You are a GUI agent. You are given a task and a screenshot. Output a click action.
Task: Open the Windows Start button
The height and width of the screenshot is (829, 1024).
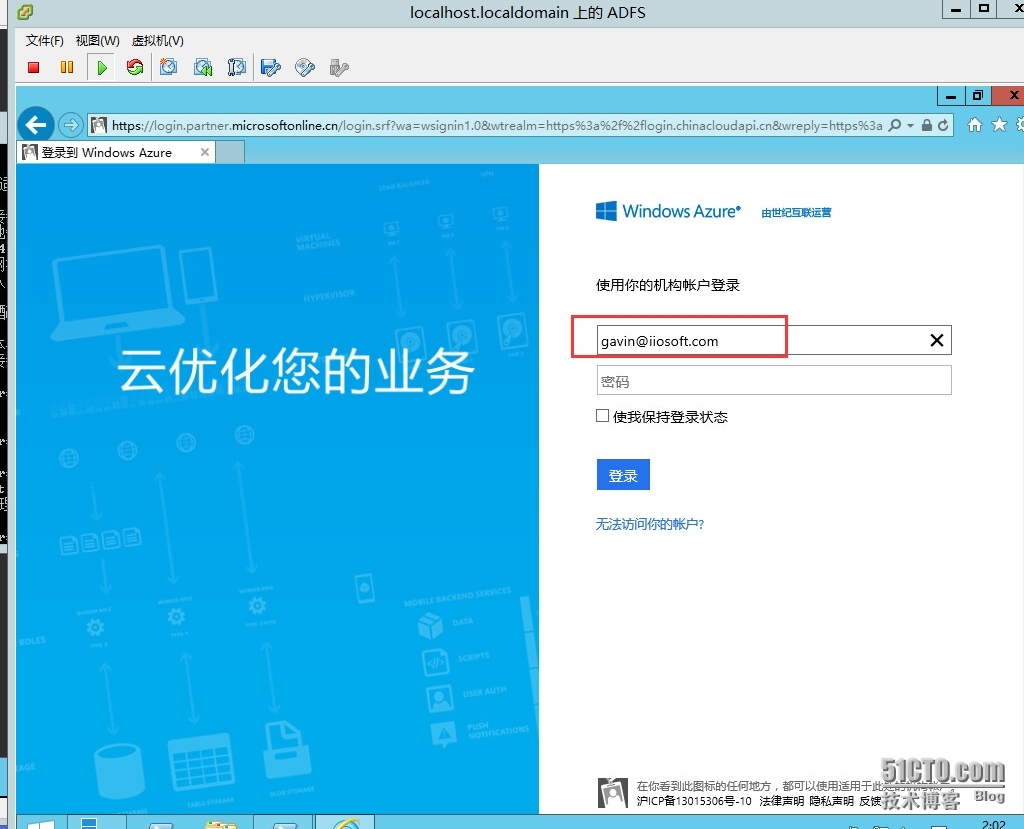pyautogui.click(x=41, y=823)
